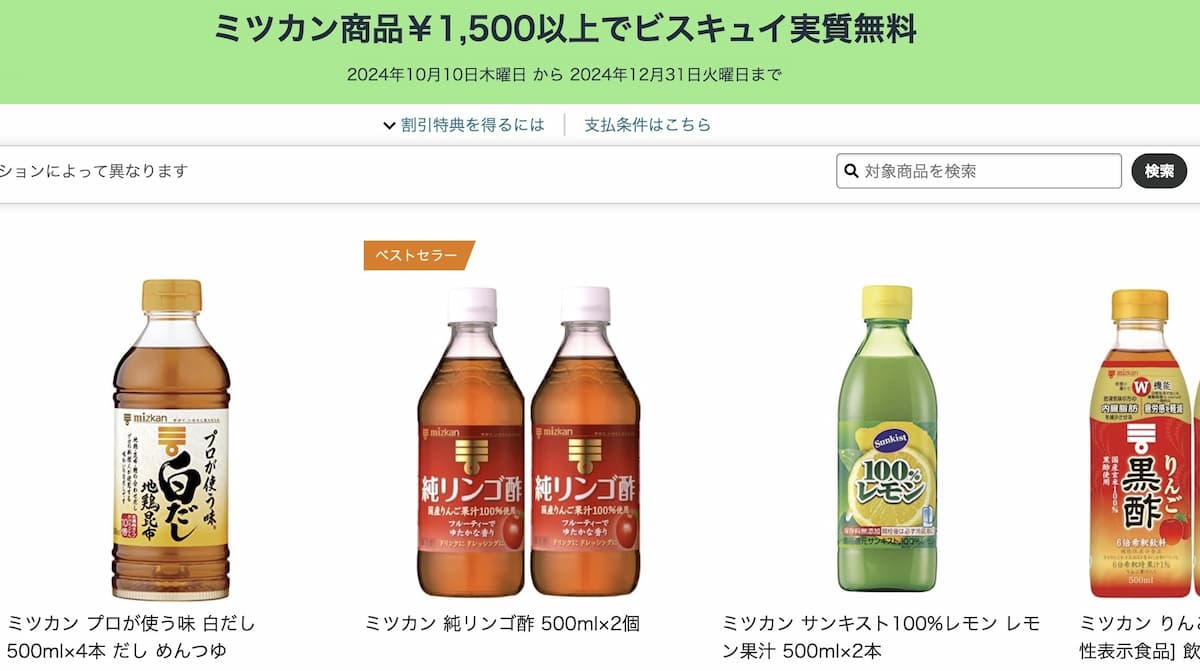Open the りんご黒酢 bottle product image
This screenshot has height=671, width=1200.
(1144, 443)
